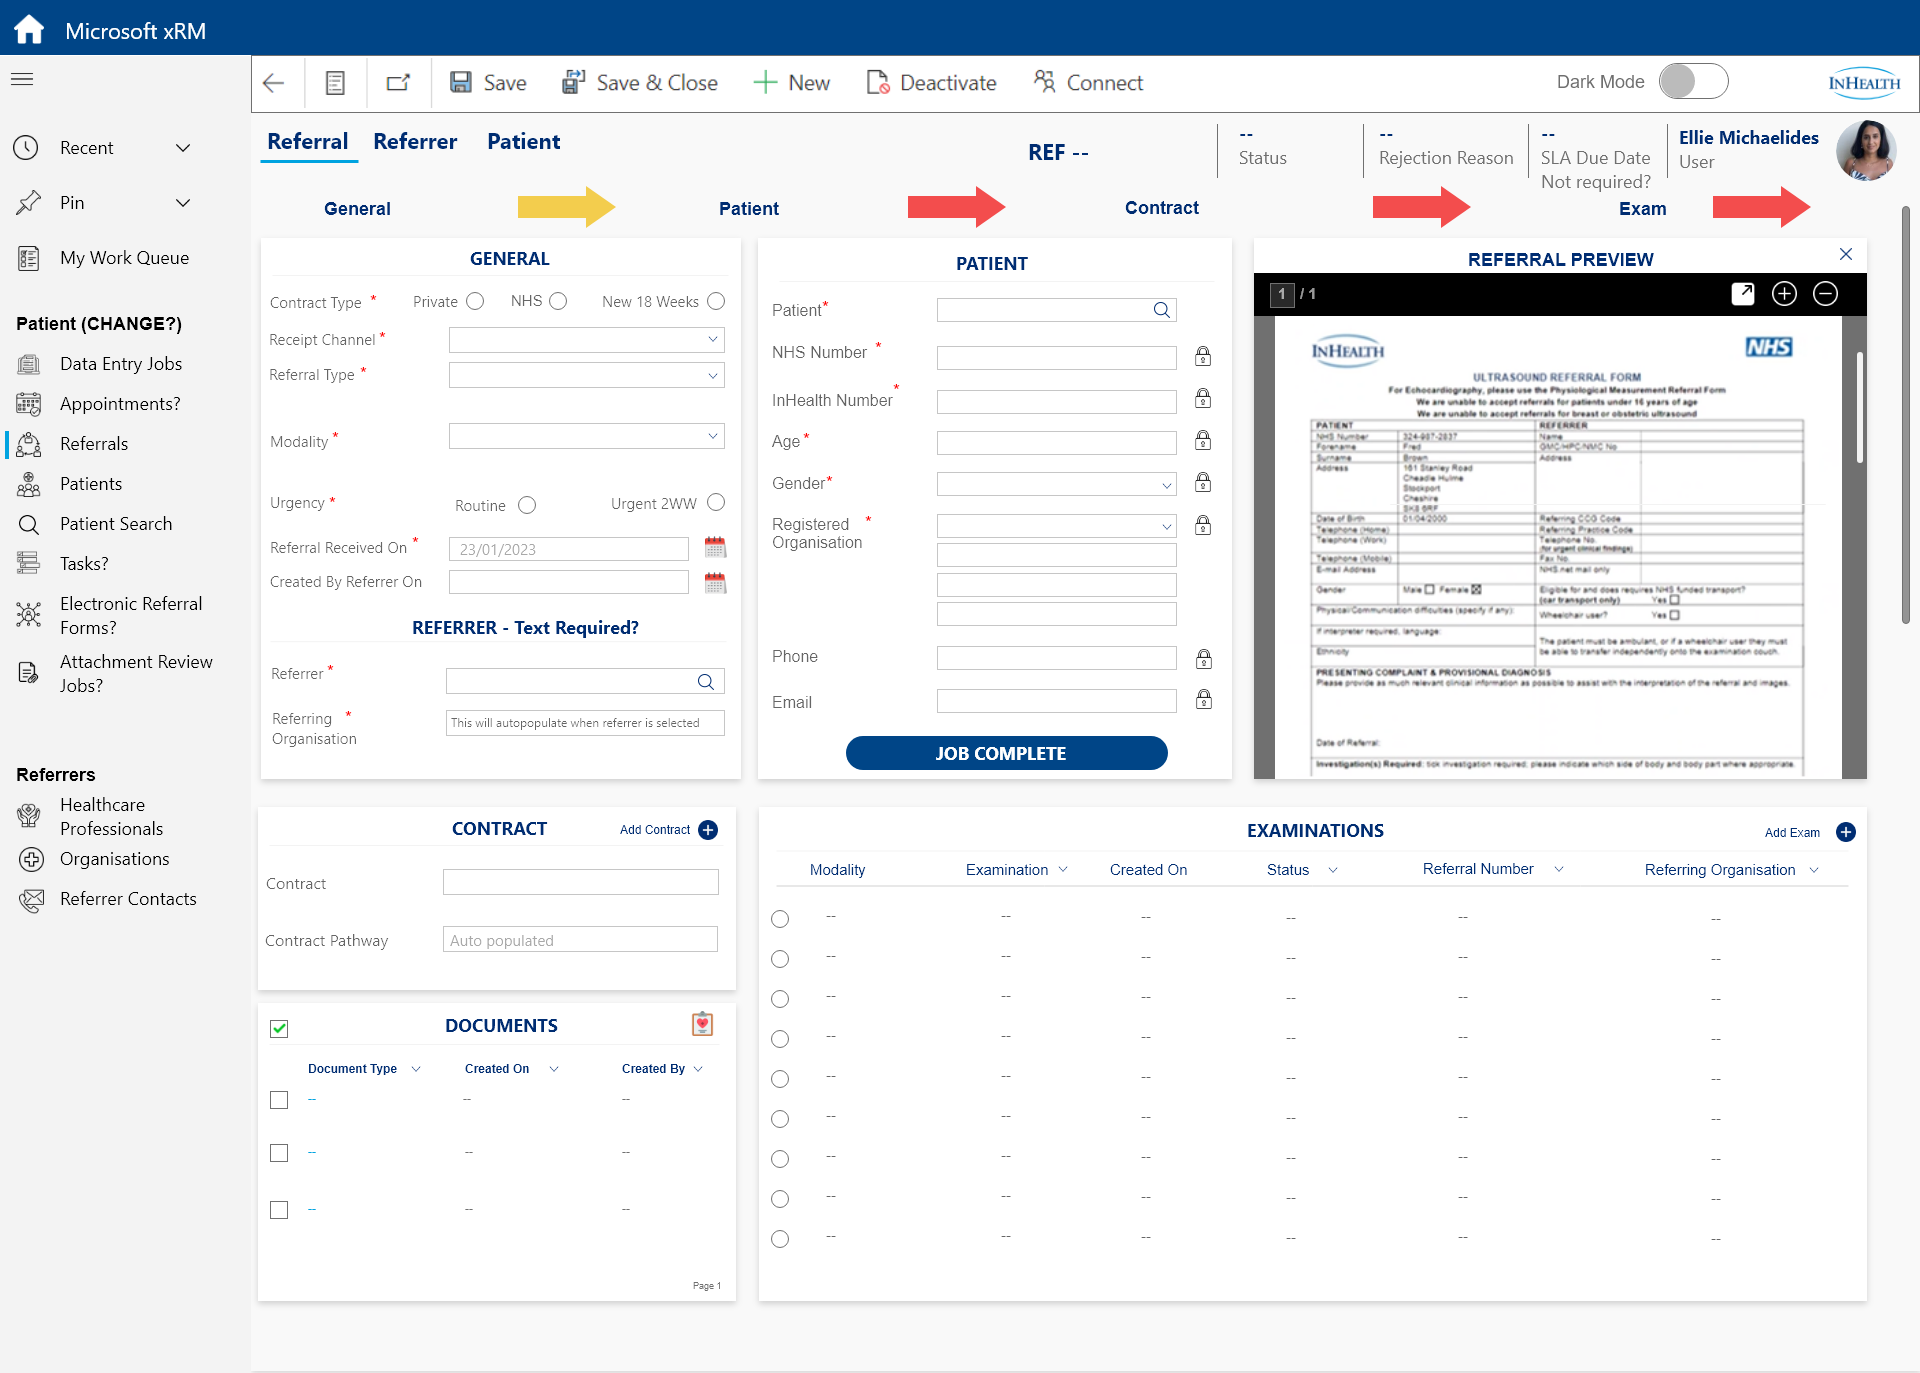Expand the Gender dropdown
The height and width of the screenshot is (1373, 1920).
[x=1056, y=485]
